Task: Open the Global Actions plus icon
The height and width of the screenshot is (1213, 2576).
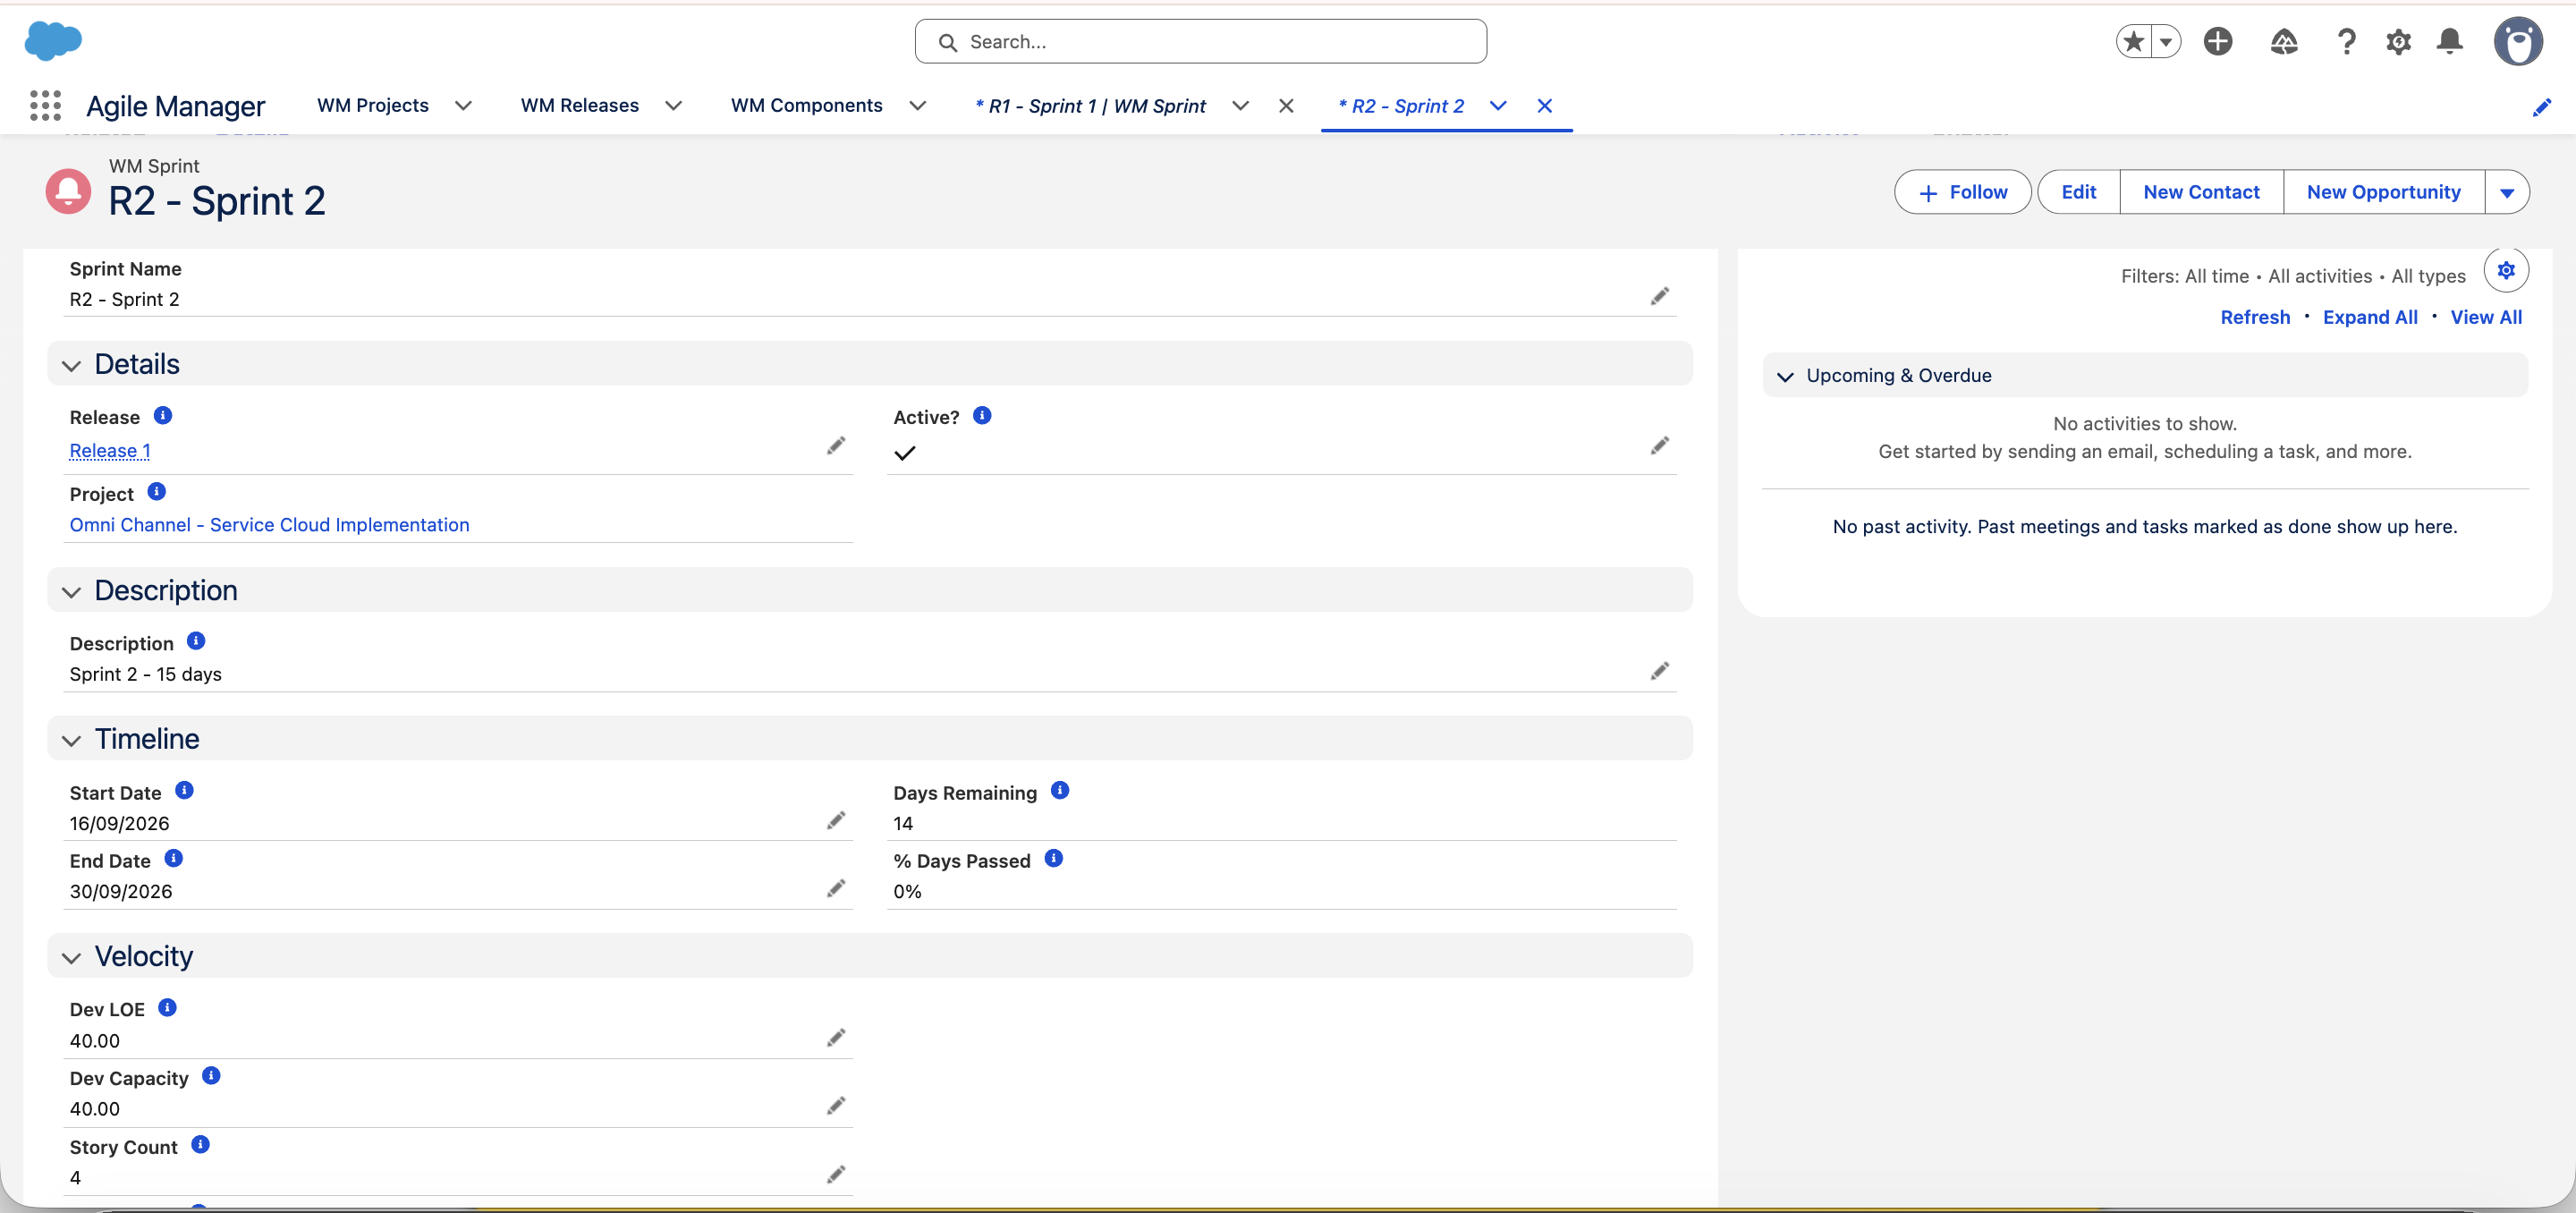Action: (2218, 41)
